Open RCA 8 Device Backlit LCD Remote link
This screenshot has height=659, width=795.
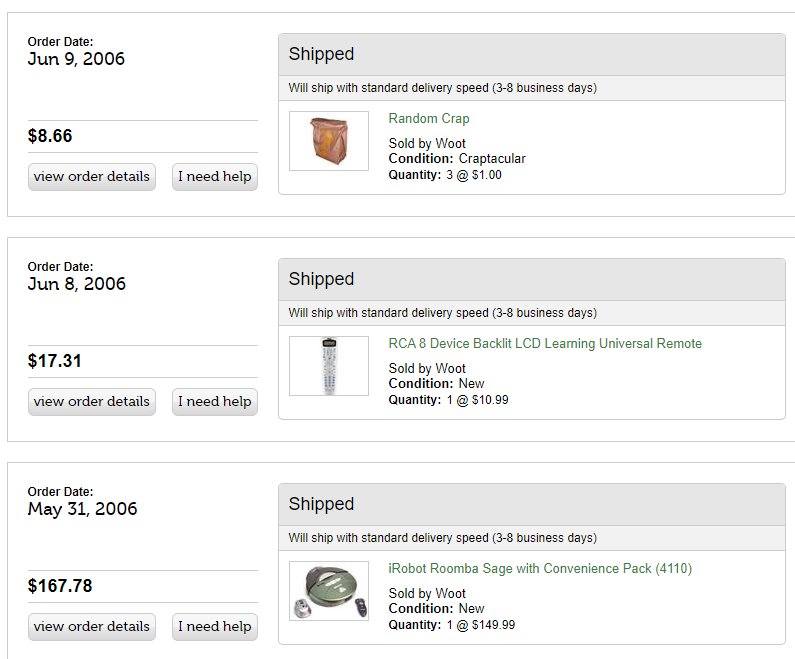pyautogui.click(x=545, y=344)
